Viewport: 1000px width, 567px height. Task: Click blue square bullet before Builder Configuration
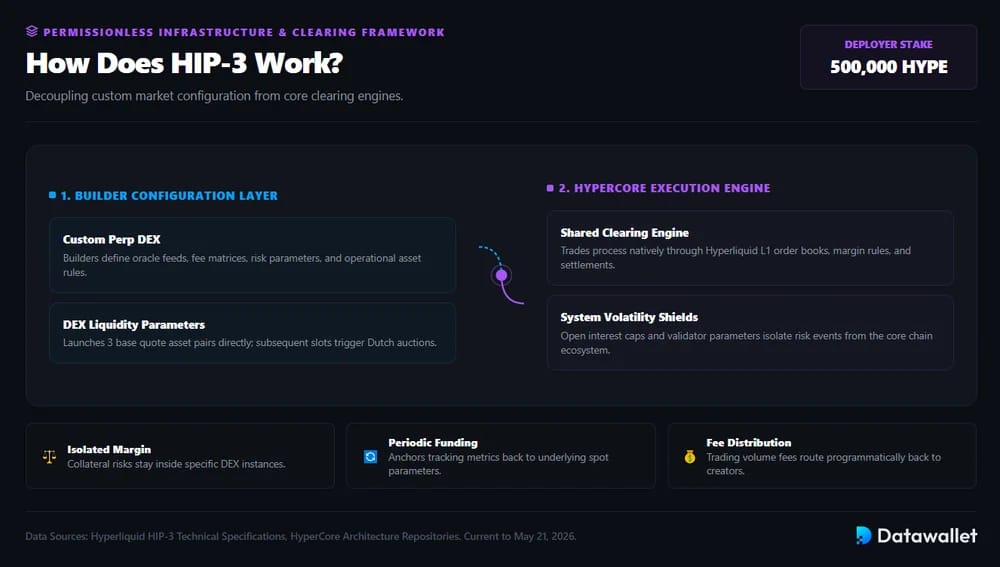pos(52,195)
